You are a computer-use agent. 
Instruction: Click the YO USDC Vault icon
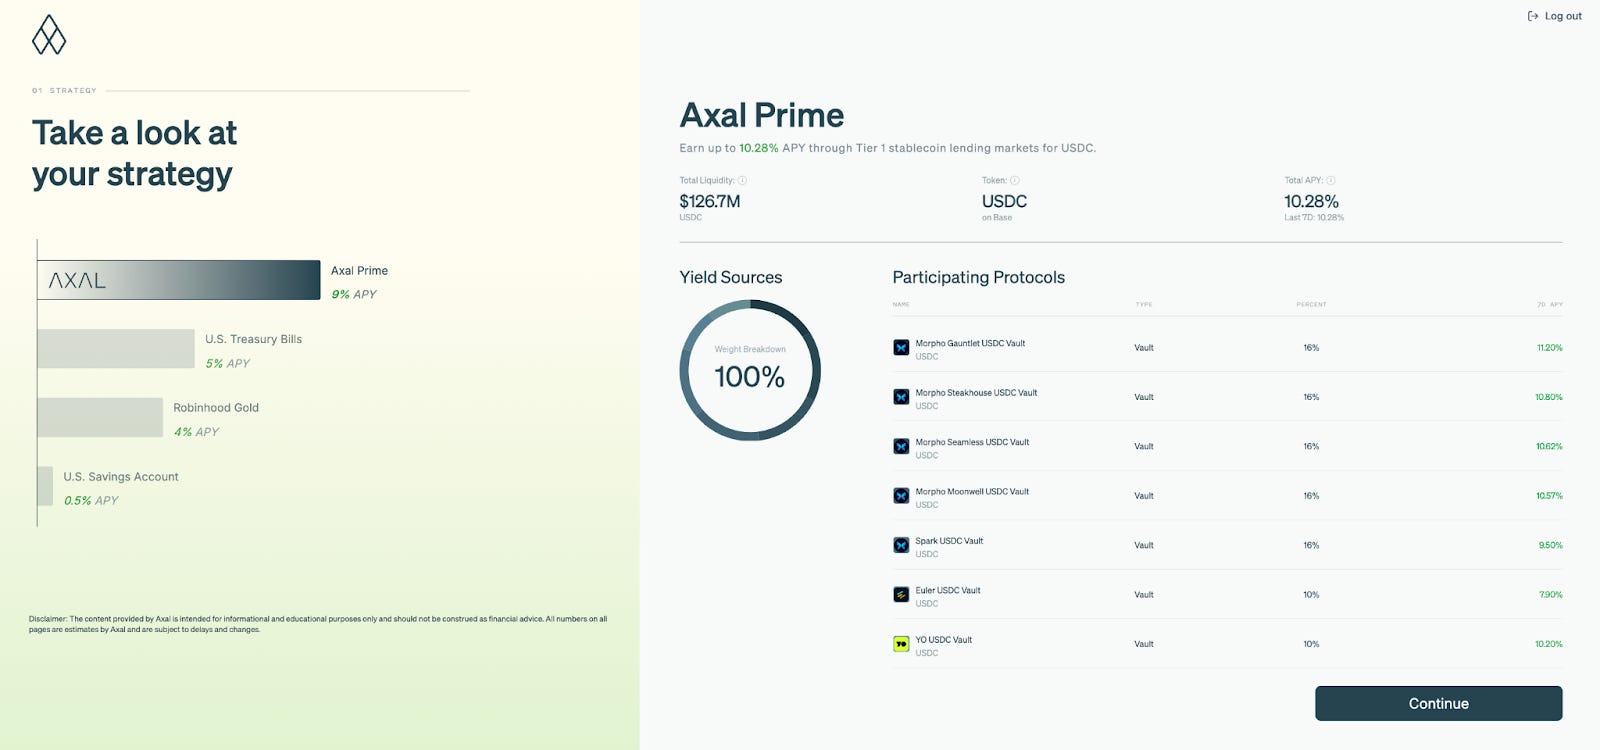(901, 644)
